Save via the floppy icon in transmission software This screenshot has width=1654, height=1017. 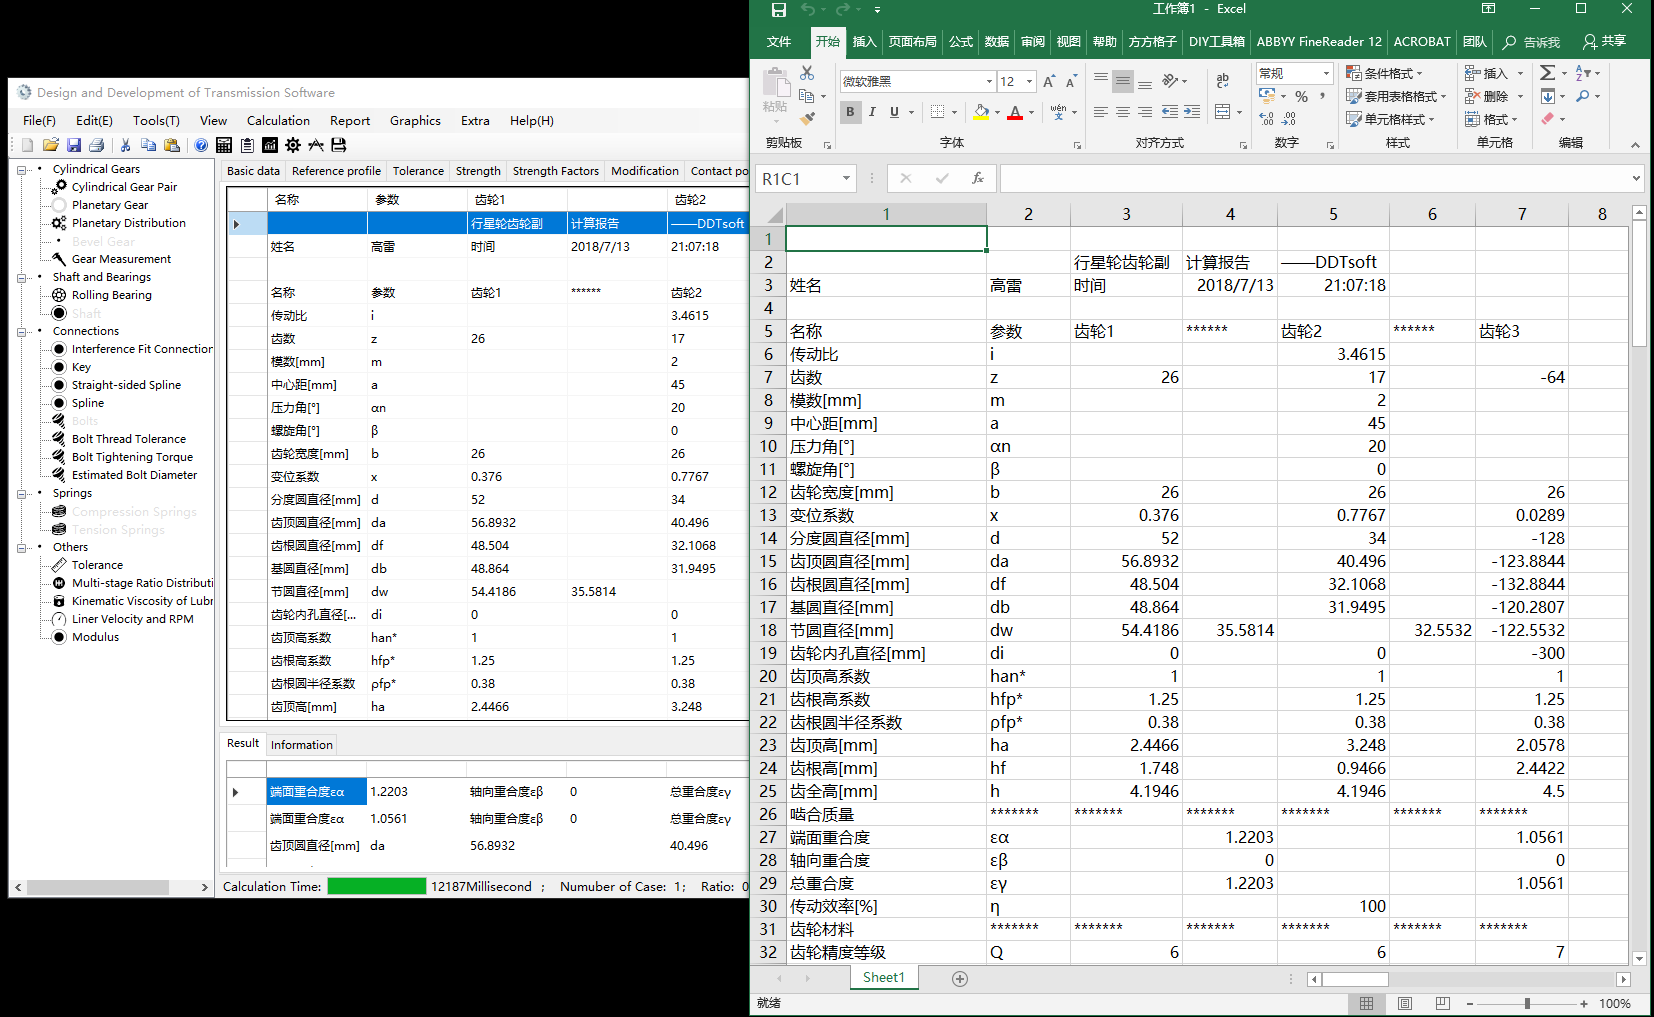point(74,145)
